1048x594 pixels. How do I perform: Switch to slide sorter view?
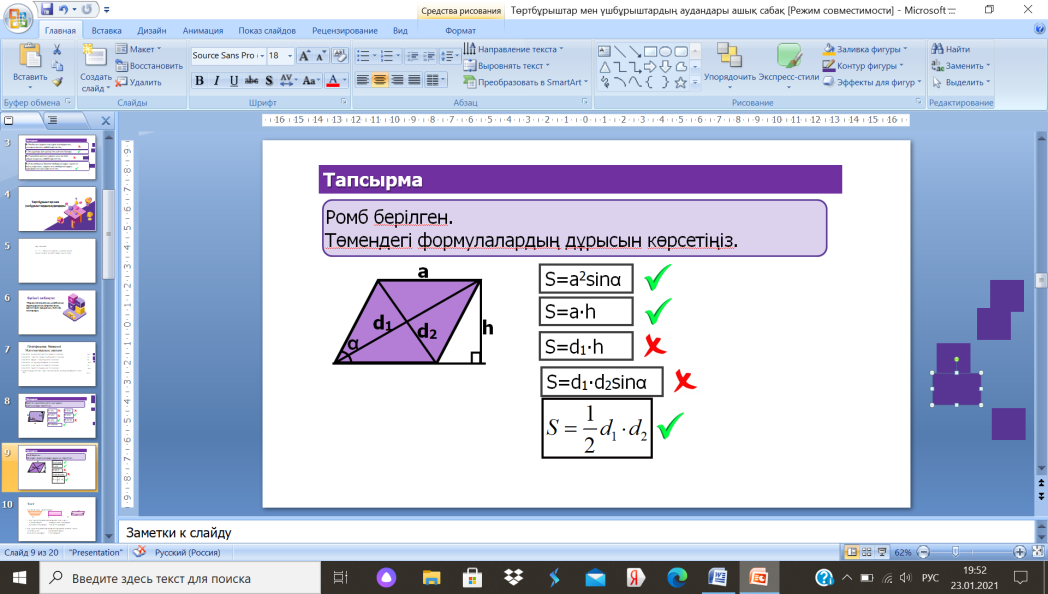coord(867,552)
